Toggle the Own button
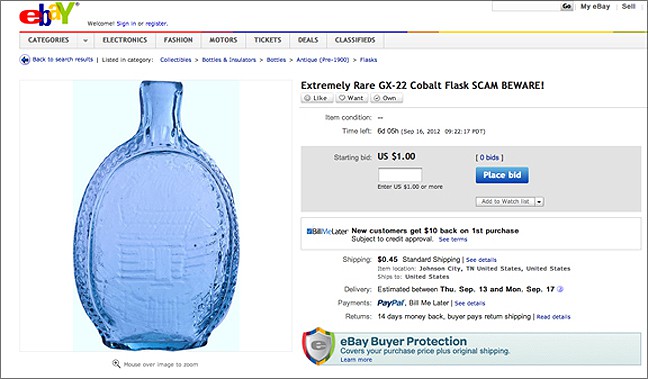The image size is (648, 379). [386, 98]
